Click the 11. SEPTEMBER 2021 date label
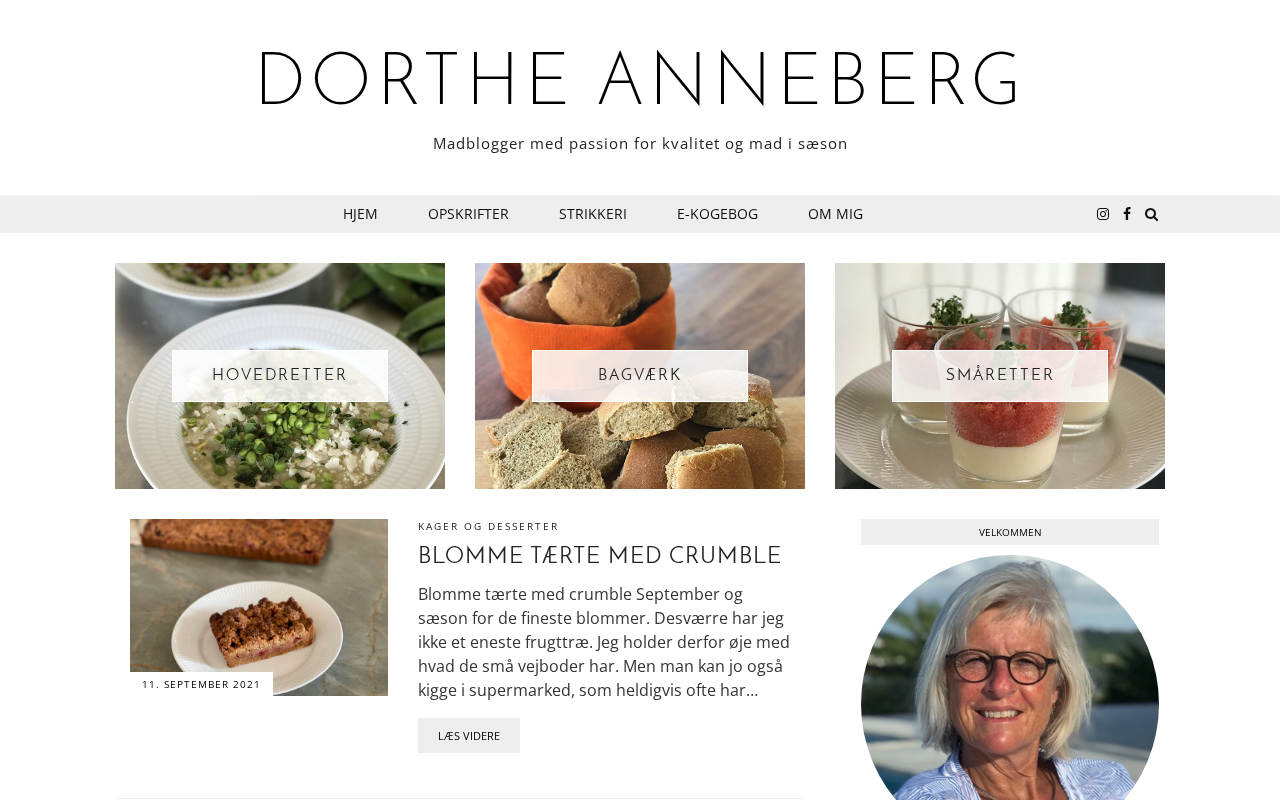This screenshot has height=800, width=1280. tap(201, 684)
